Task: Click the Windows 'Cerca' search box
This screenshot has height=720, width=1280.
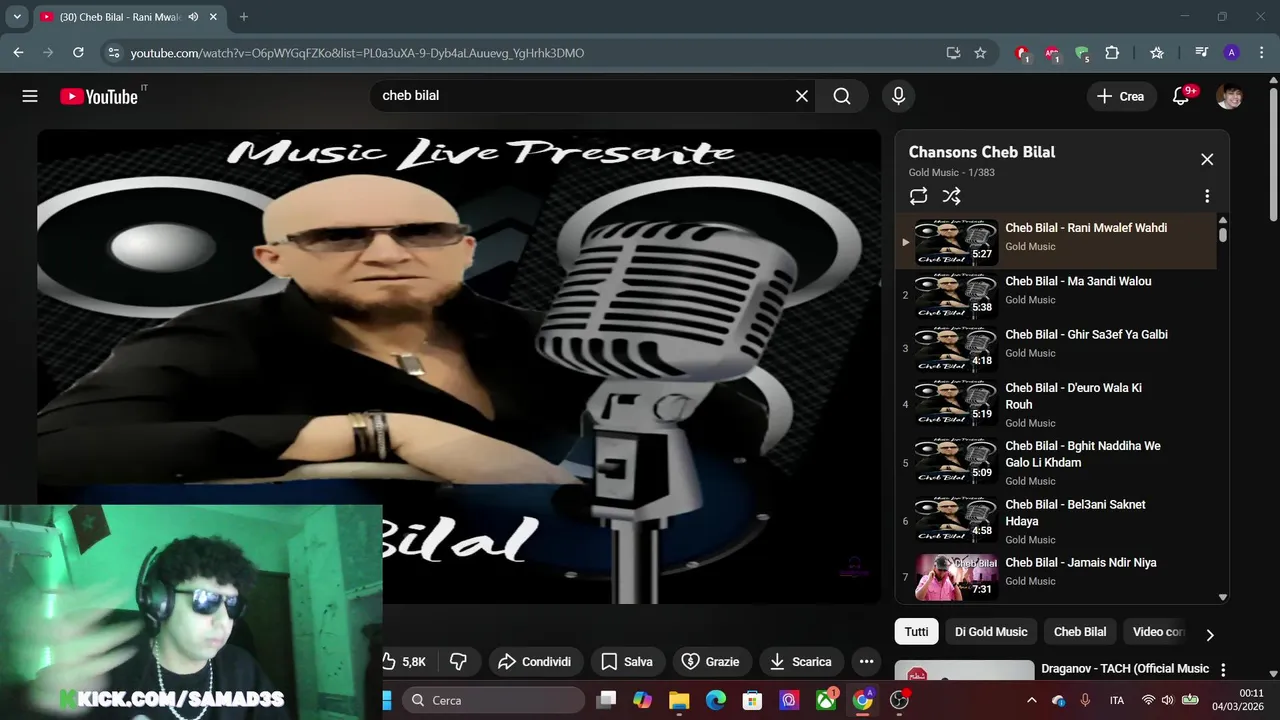Action: pos(494,700)
